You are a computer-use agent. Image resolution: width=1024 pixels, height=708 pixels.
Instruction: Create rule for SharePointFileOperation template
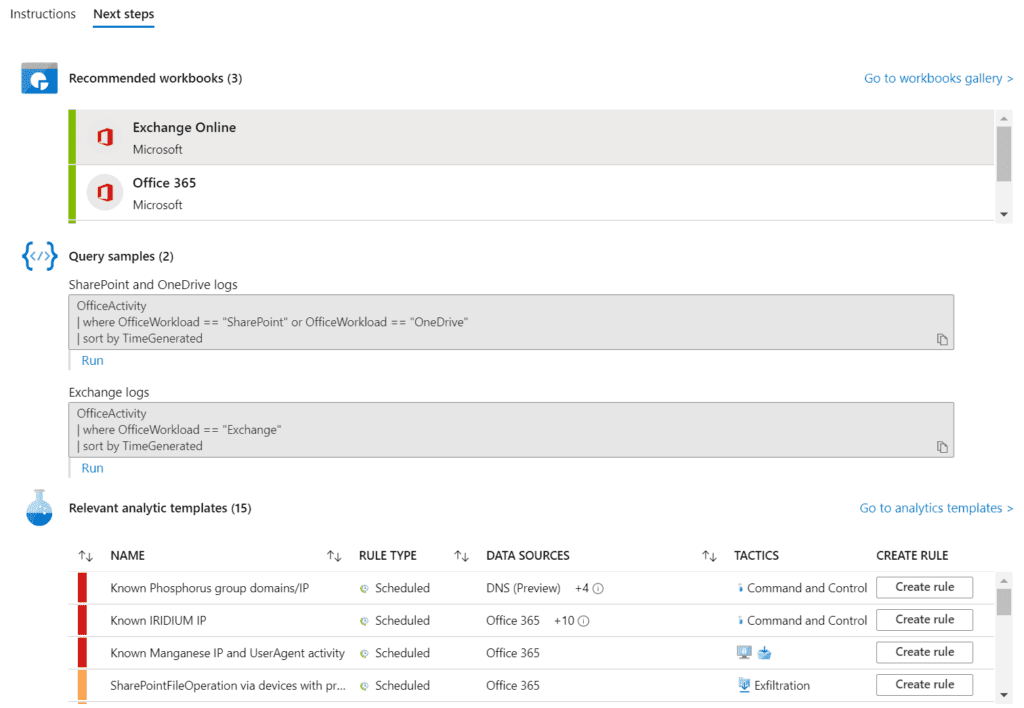pyautogui.click(x=924, y=685)
